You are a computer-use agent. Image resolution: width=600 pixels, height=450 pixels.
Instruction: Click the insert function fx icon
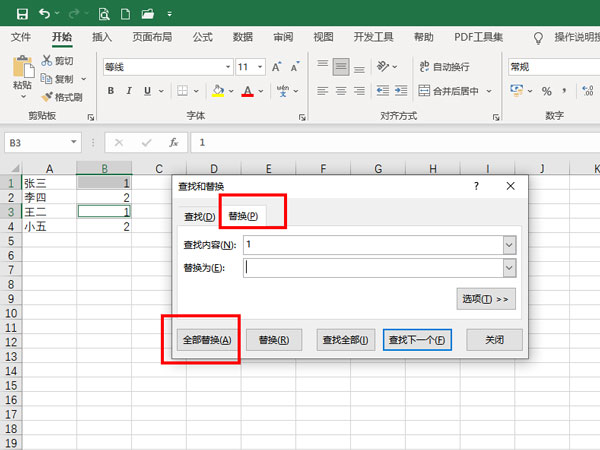point(173,143)
